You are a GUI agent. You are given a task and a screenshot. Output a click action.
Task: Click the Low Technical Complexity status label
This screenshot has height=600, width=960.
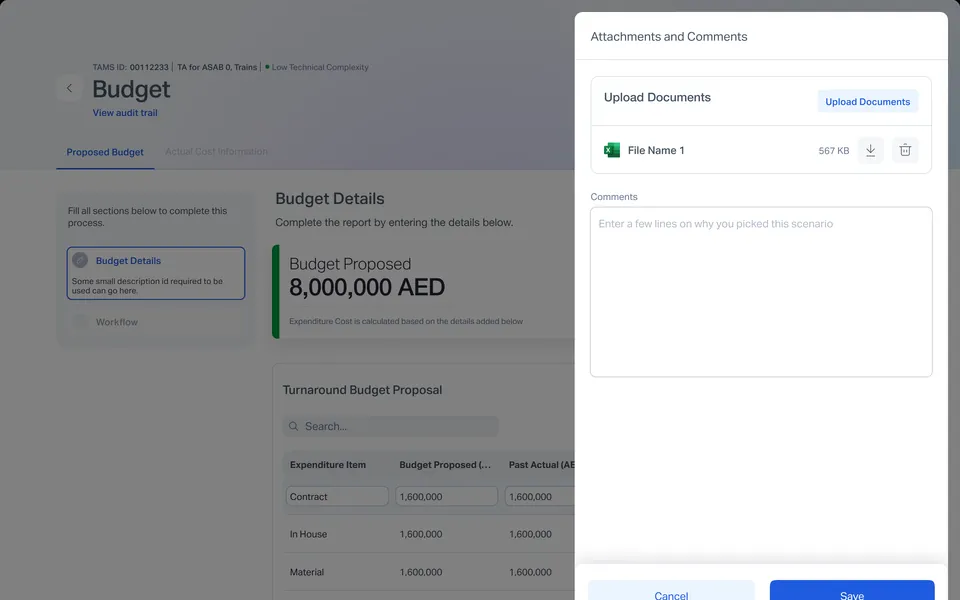[x=320, y=67]
